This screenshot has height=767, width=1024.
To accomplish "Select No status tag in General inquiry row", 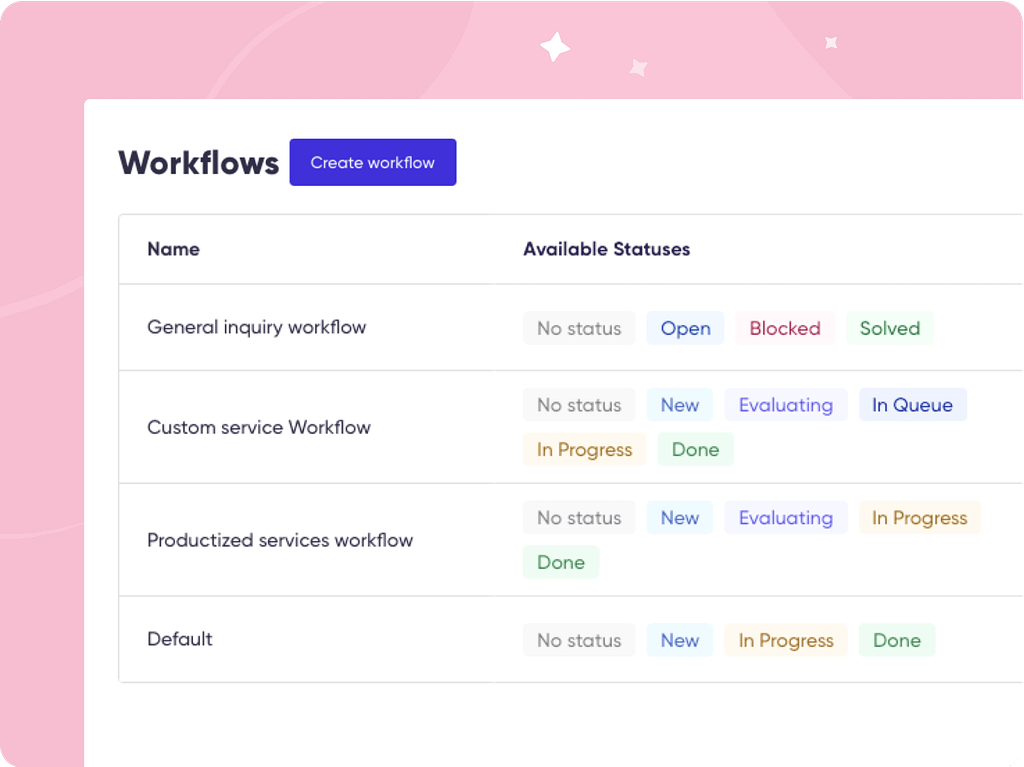I will (x=579, y=328).
